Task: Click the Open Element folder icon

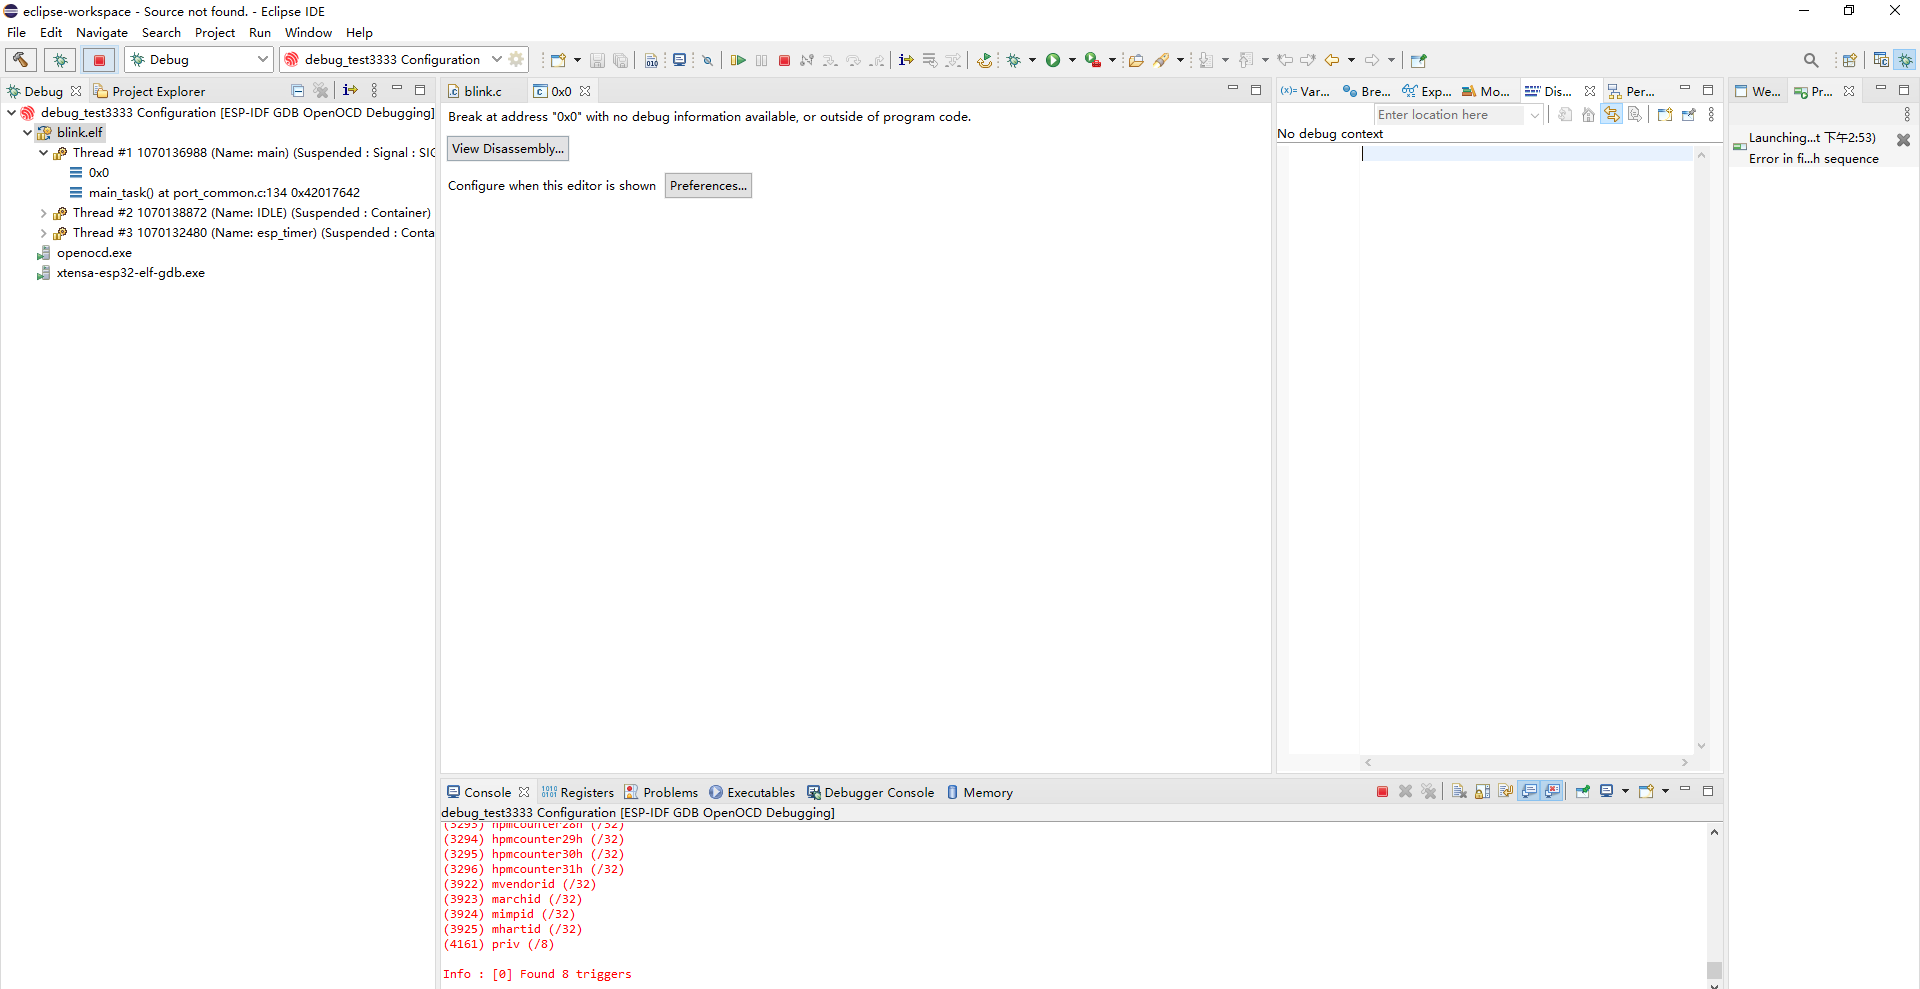Action: click(1136, 60)
